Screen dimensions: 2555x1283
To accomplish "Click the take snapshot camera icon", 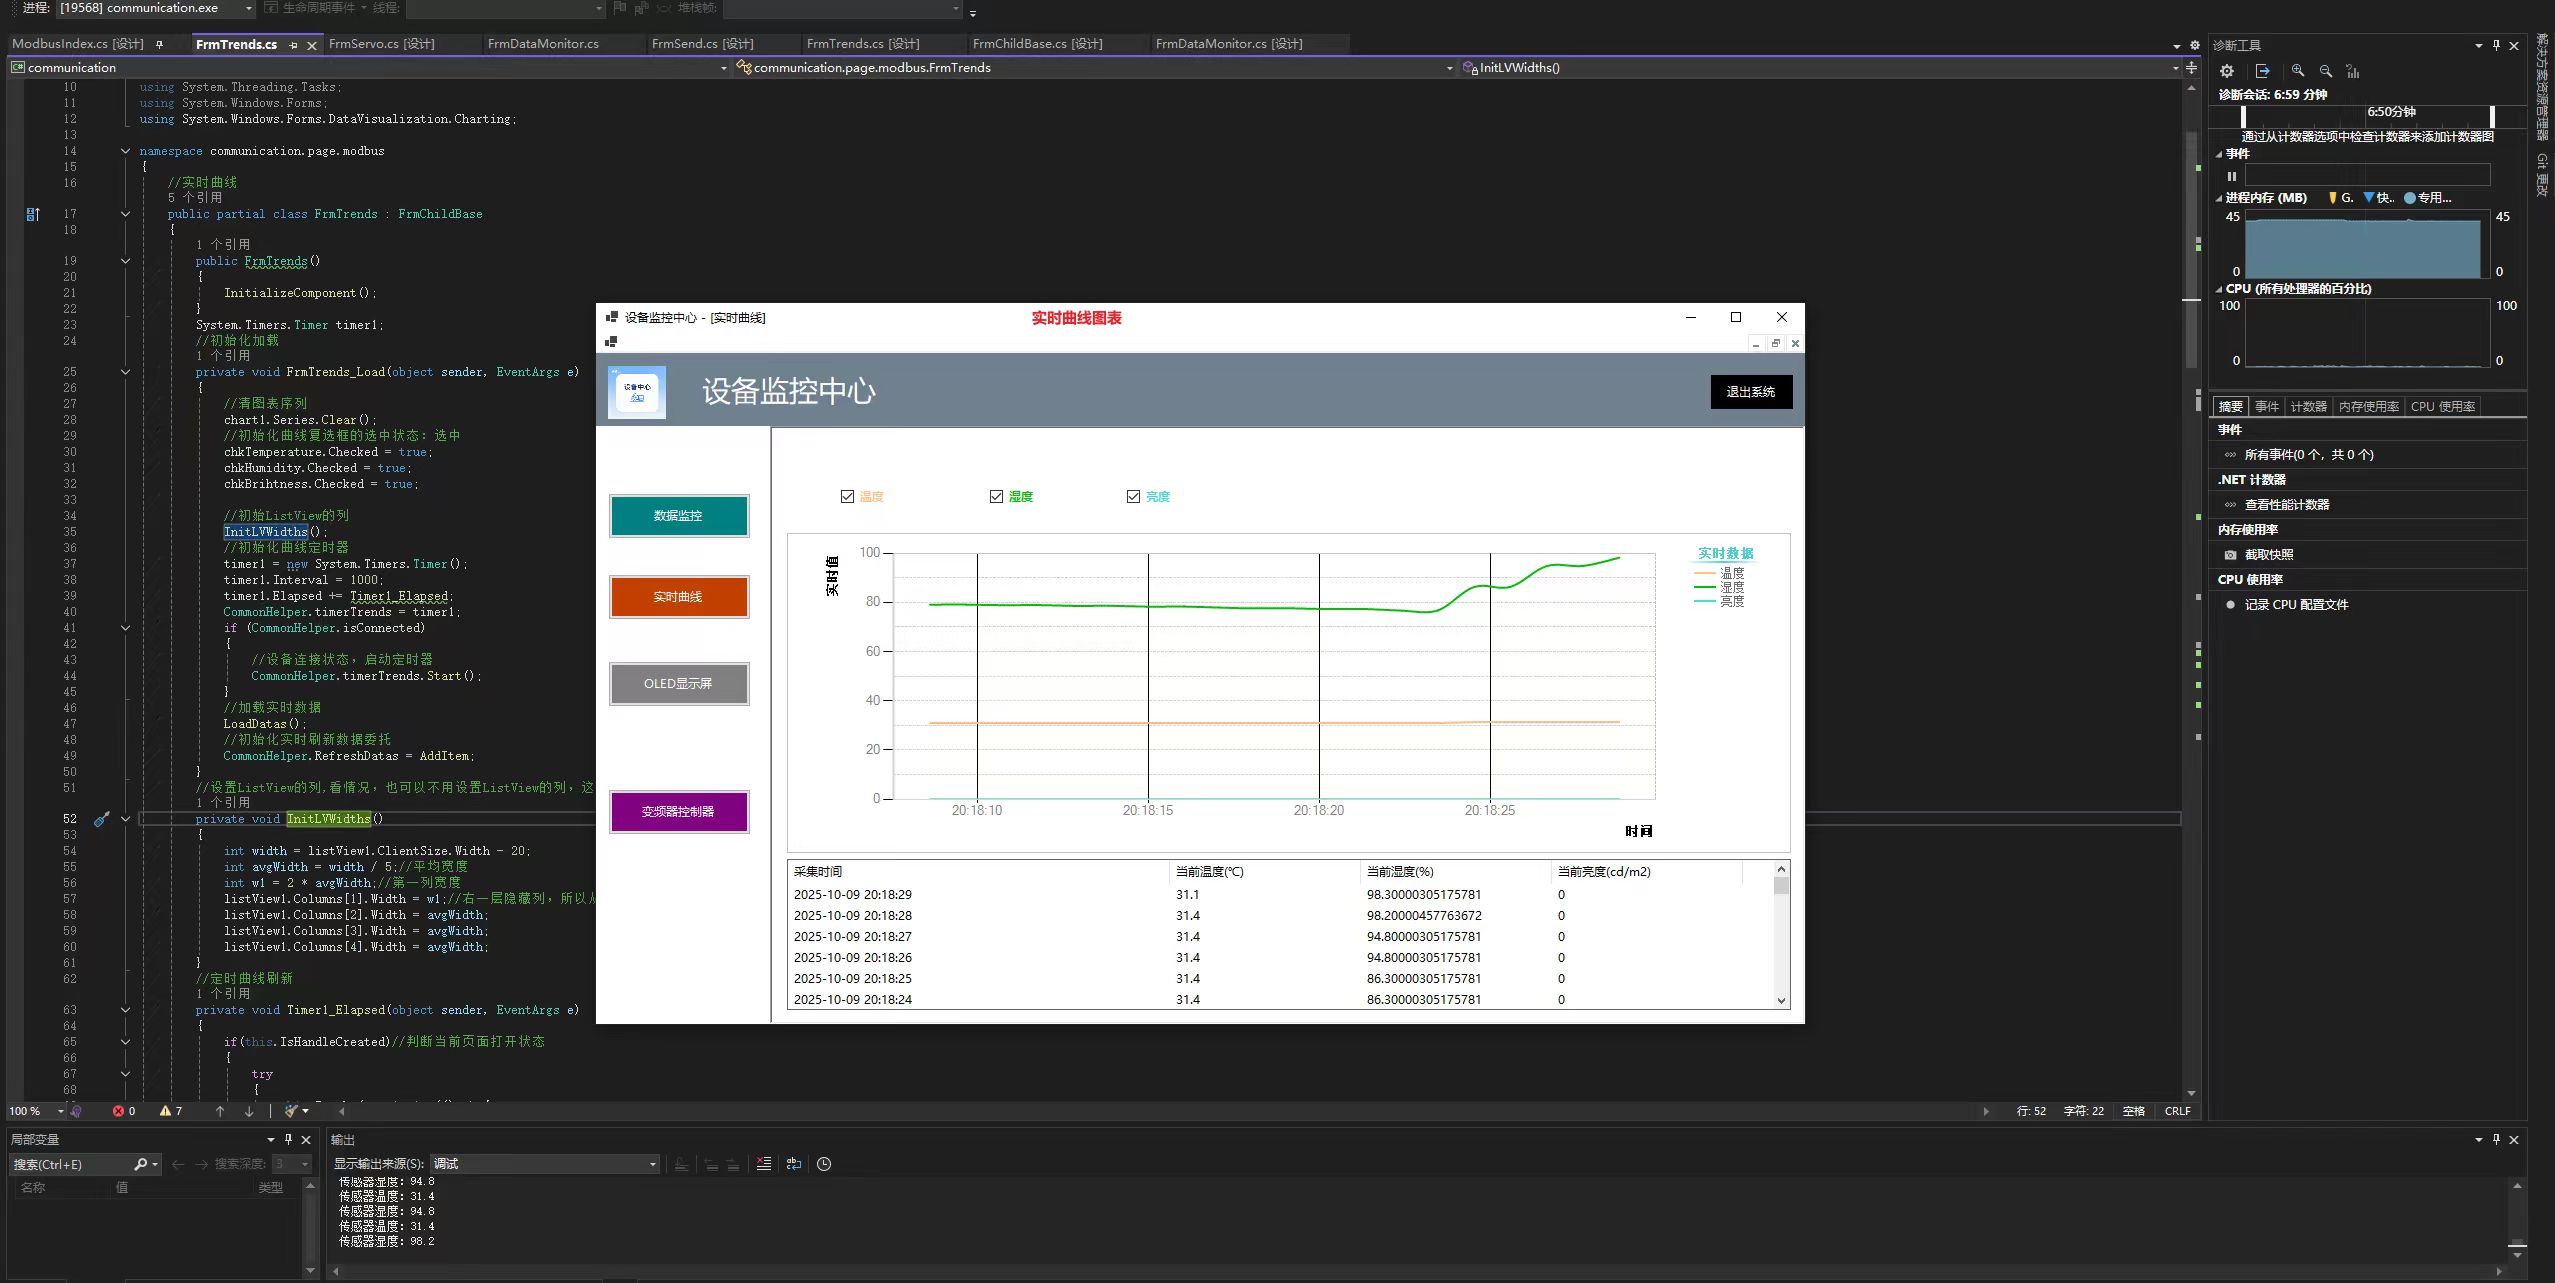I will click(x=2230, y=555).
